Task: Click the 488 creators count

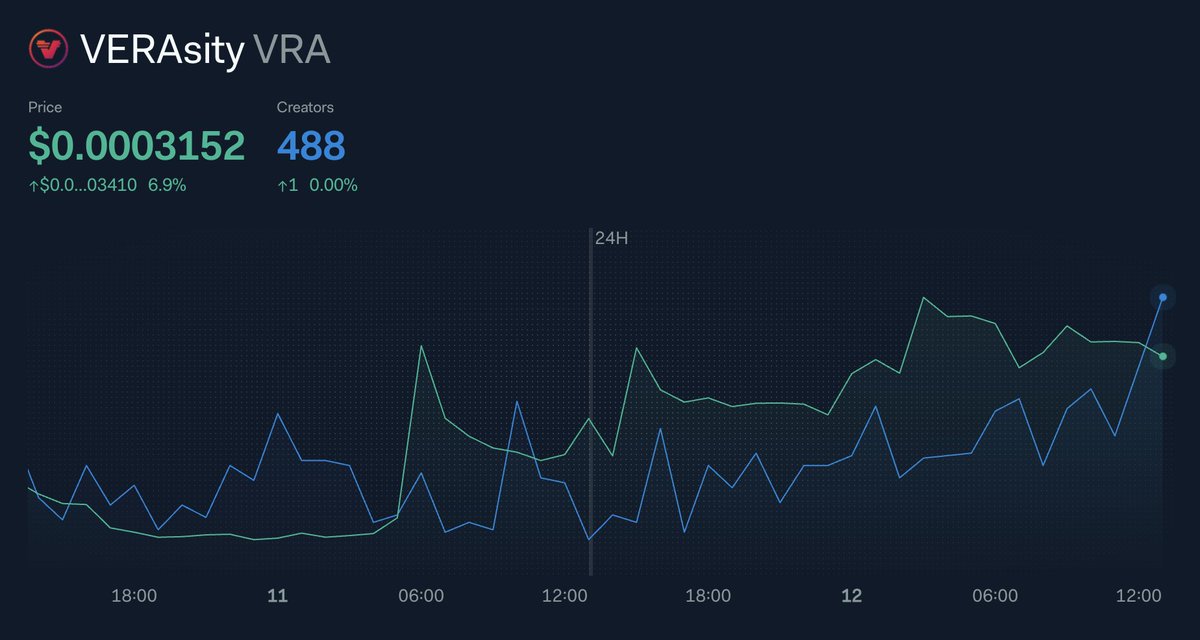Action: (310, 146)
